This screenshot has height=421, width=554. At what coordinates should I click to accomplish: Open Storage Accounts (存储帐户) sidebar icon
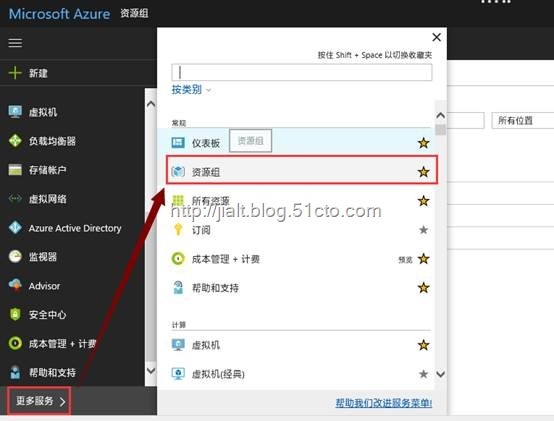15,170
